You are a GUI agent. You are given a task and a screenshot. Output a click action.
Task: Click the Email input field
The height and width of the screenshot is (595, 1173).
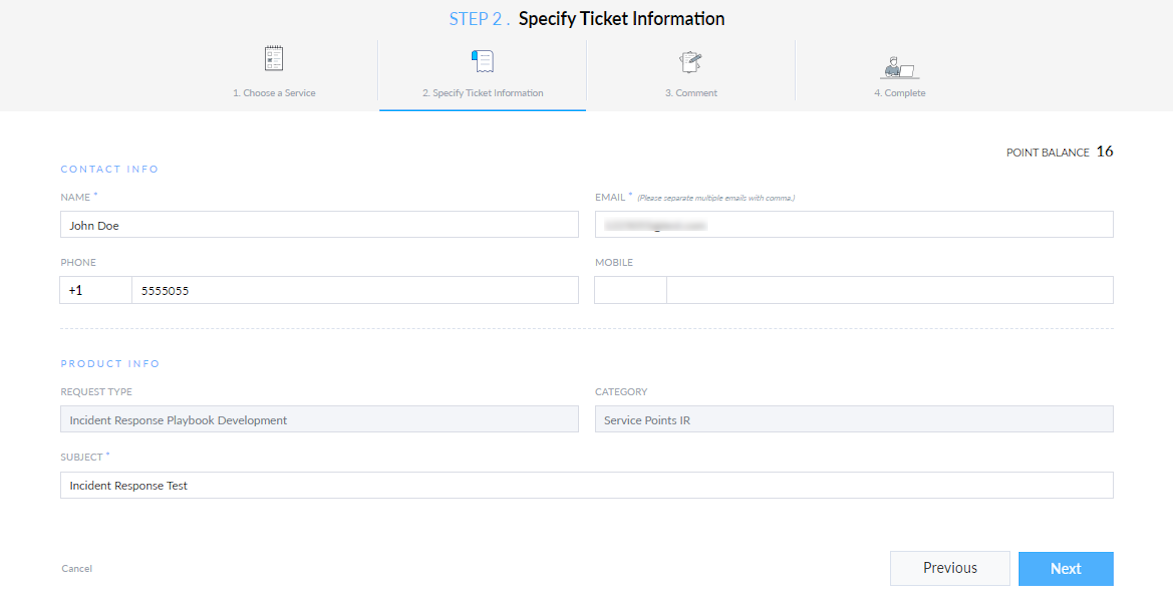pos(854,224)
